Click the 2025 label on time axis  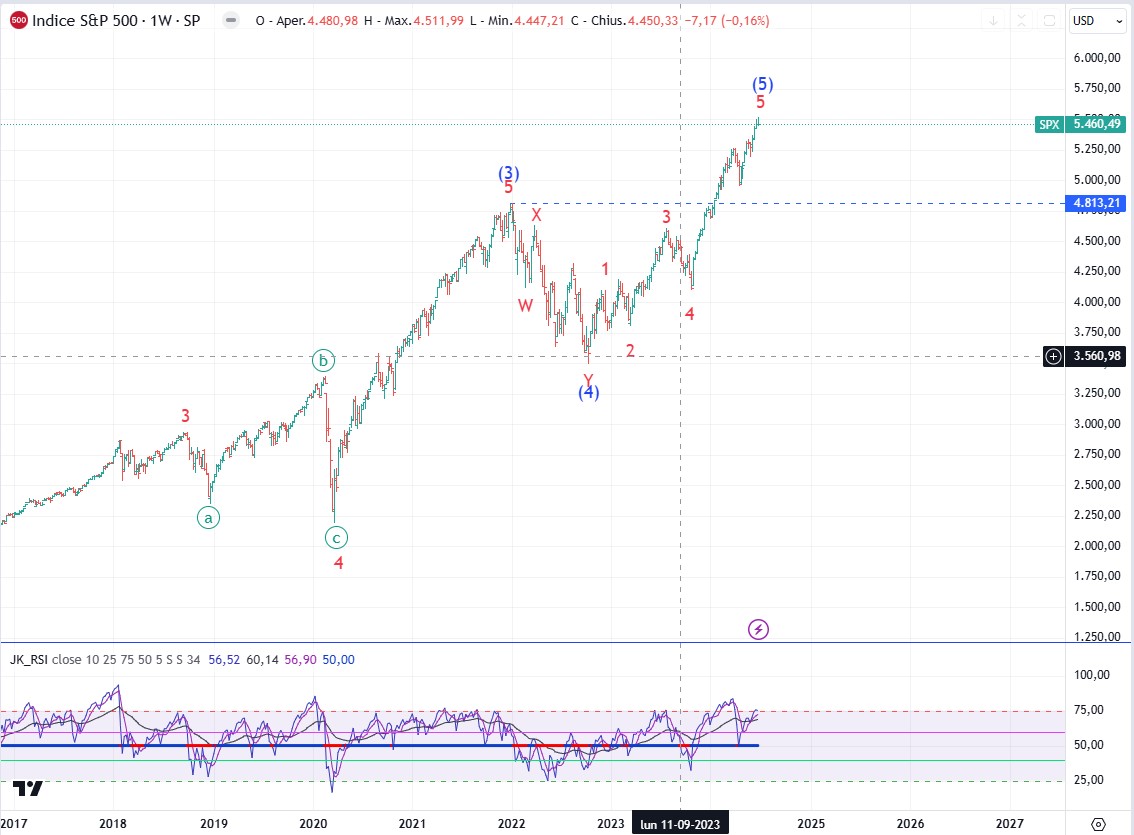click(811, 823)
